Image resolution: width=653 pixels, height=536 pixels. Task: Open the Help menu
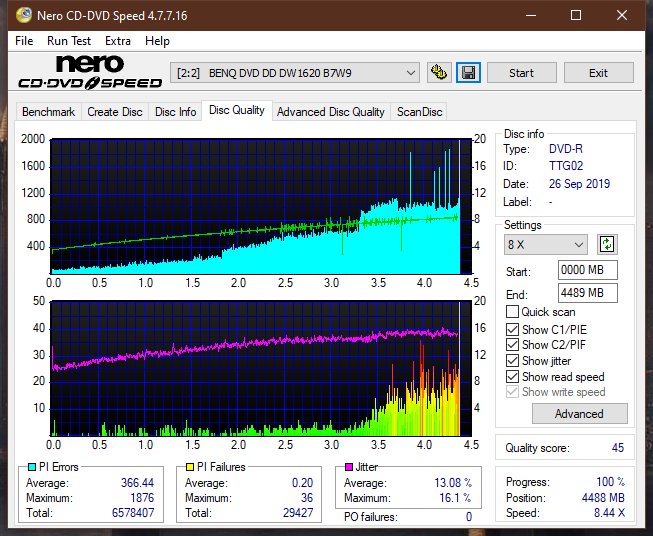157,41
